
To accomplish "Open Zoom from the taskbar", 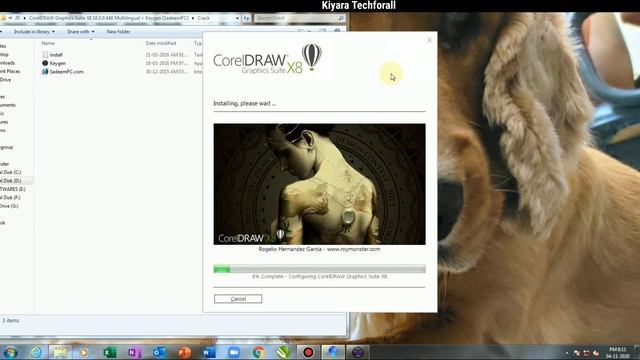I will [x=234, y=352].
